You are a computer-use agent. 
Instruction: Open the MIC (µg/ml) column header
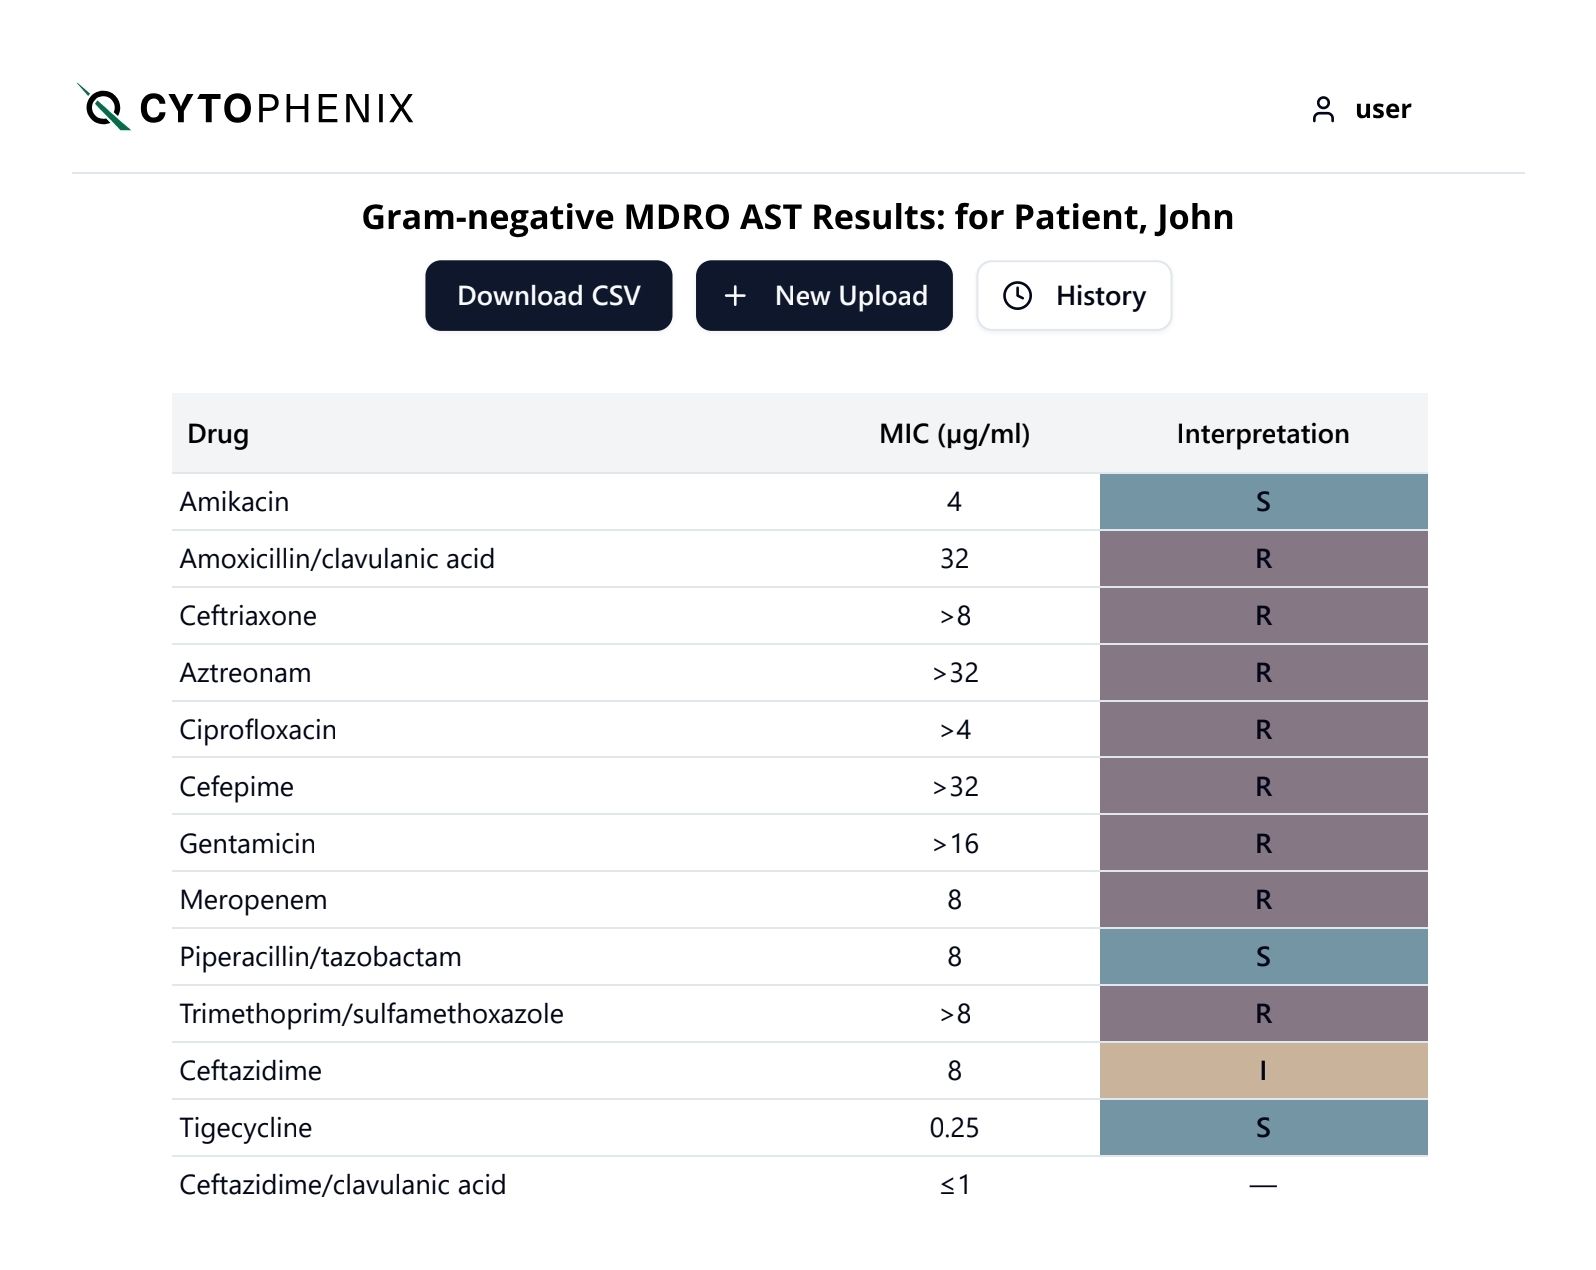(955, 434)
